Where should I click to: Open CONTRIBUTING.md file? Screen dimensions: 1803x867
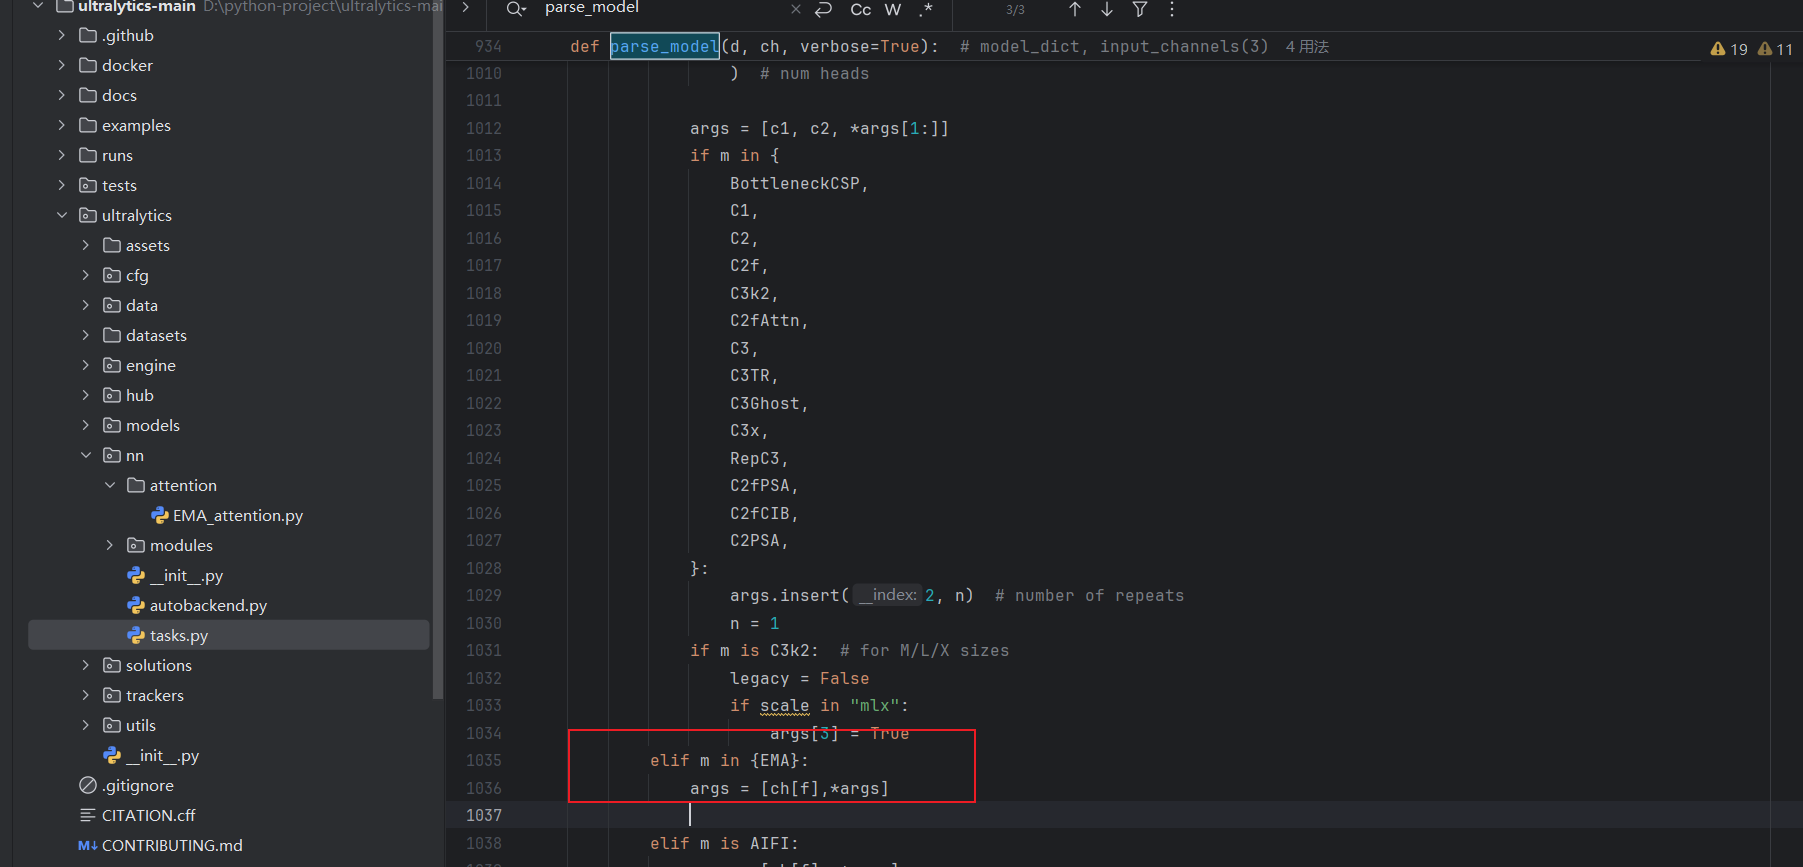pyautogui.click(x=172, y=845)
